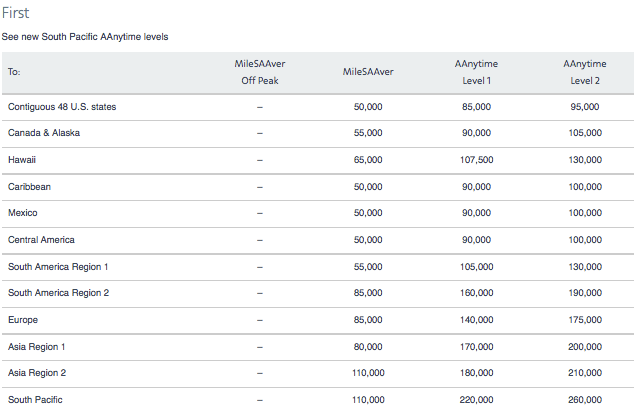Select South America Region 1 row
634x413 pixels.
coord(317,267)
